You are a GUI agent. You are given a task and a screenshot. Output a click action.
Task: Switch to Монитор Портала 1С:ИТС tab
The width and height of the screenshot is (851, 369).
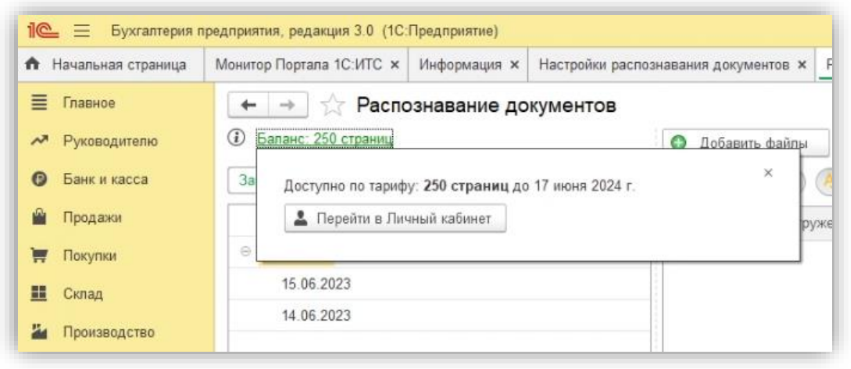[x=299, y=65]
